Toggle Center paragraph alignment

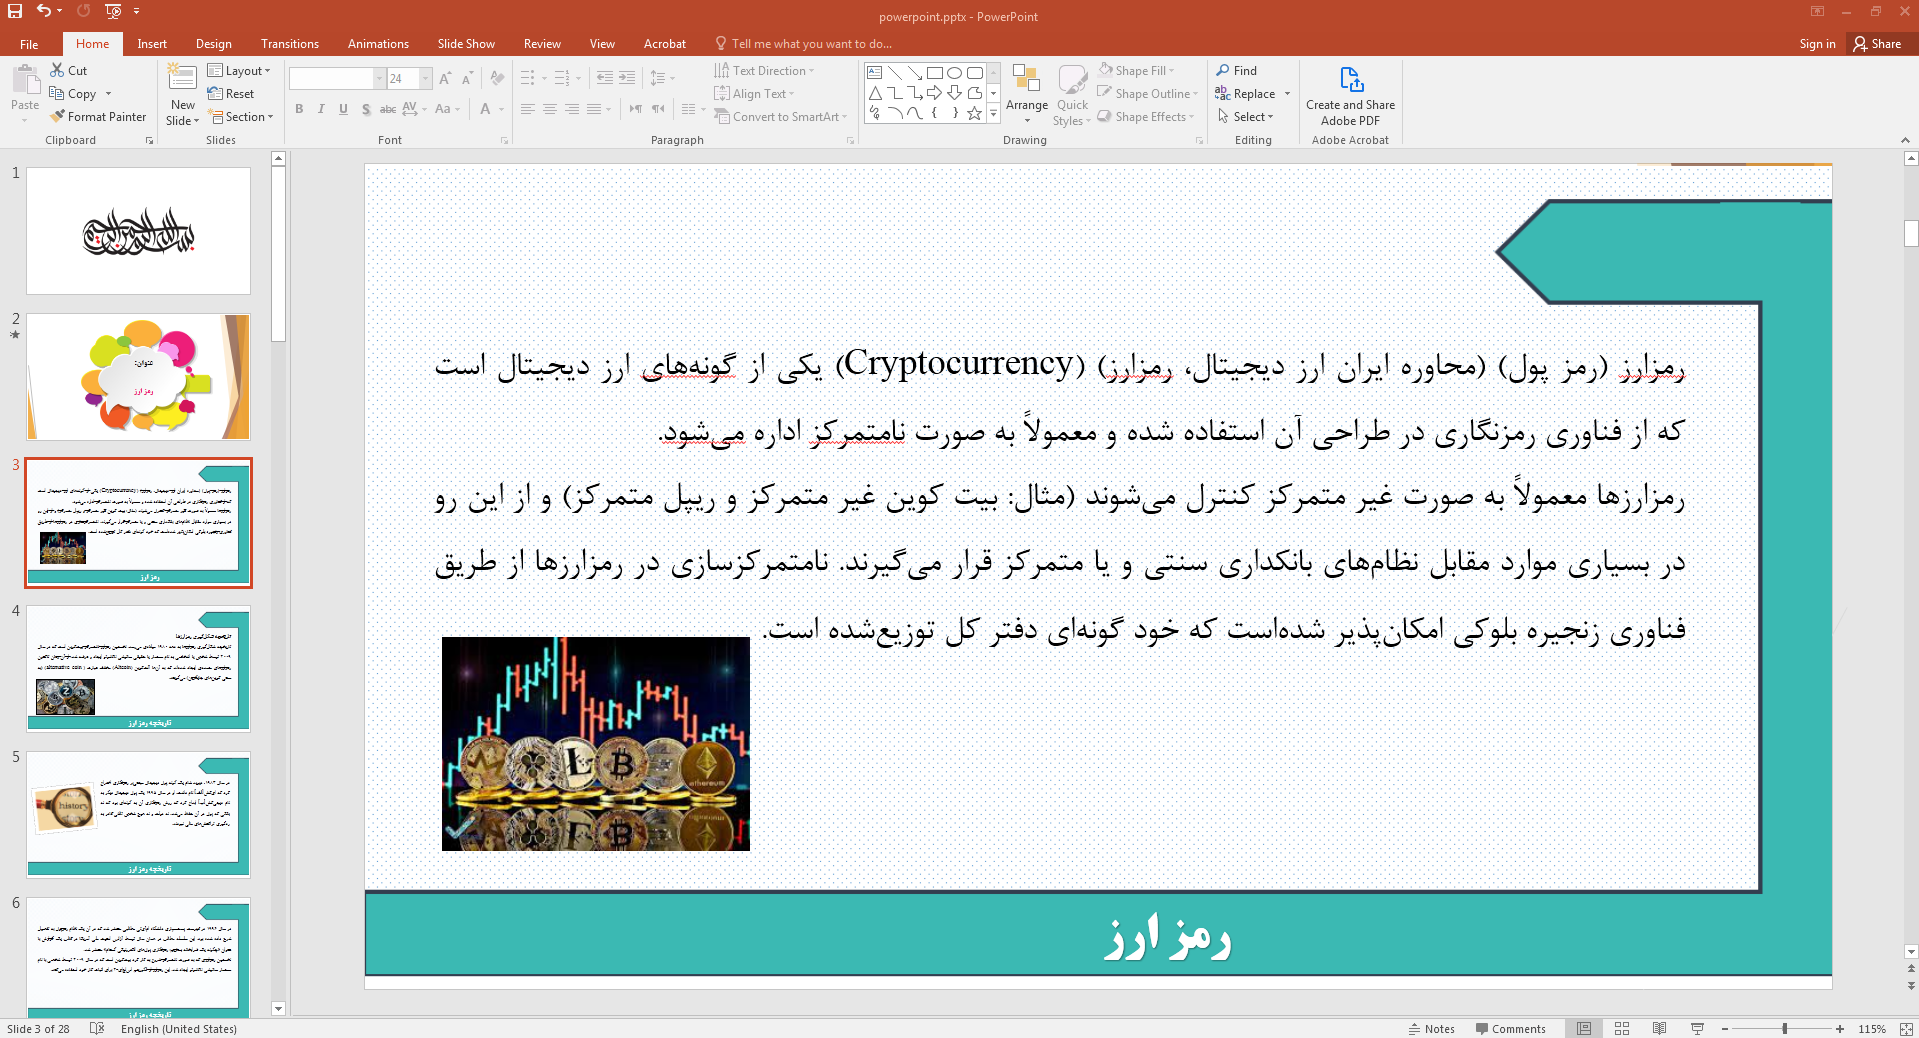tap(550, 109)
